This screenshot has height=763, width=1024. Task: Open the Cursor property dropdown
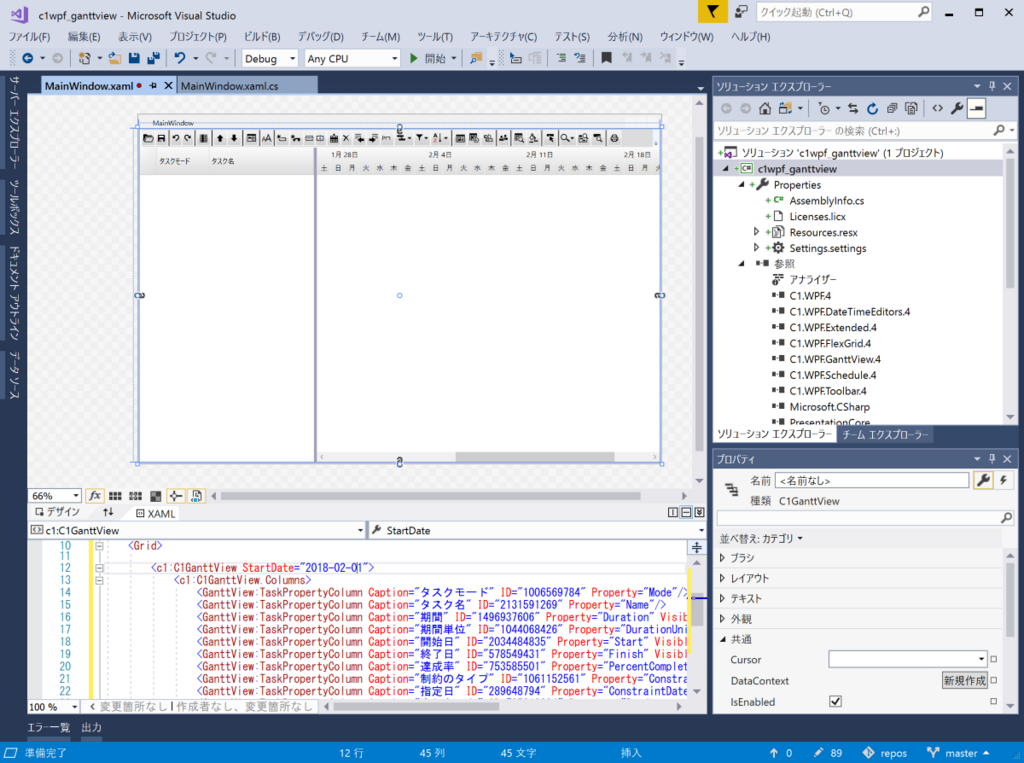pyautogui.click(x=981, y=659)
